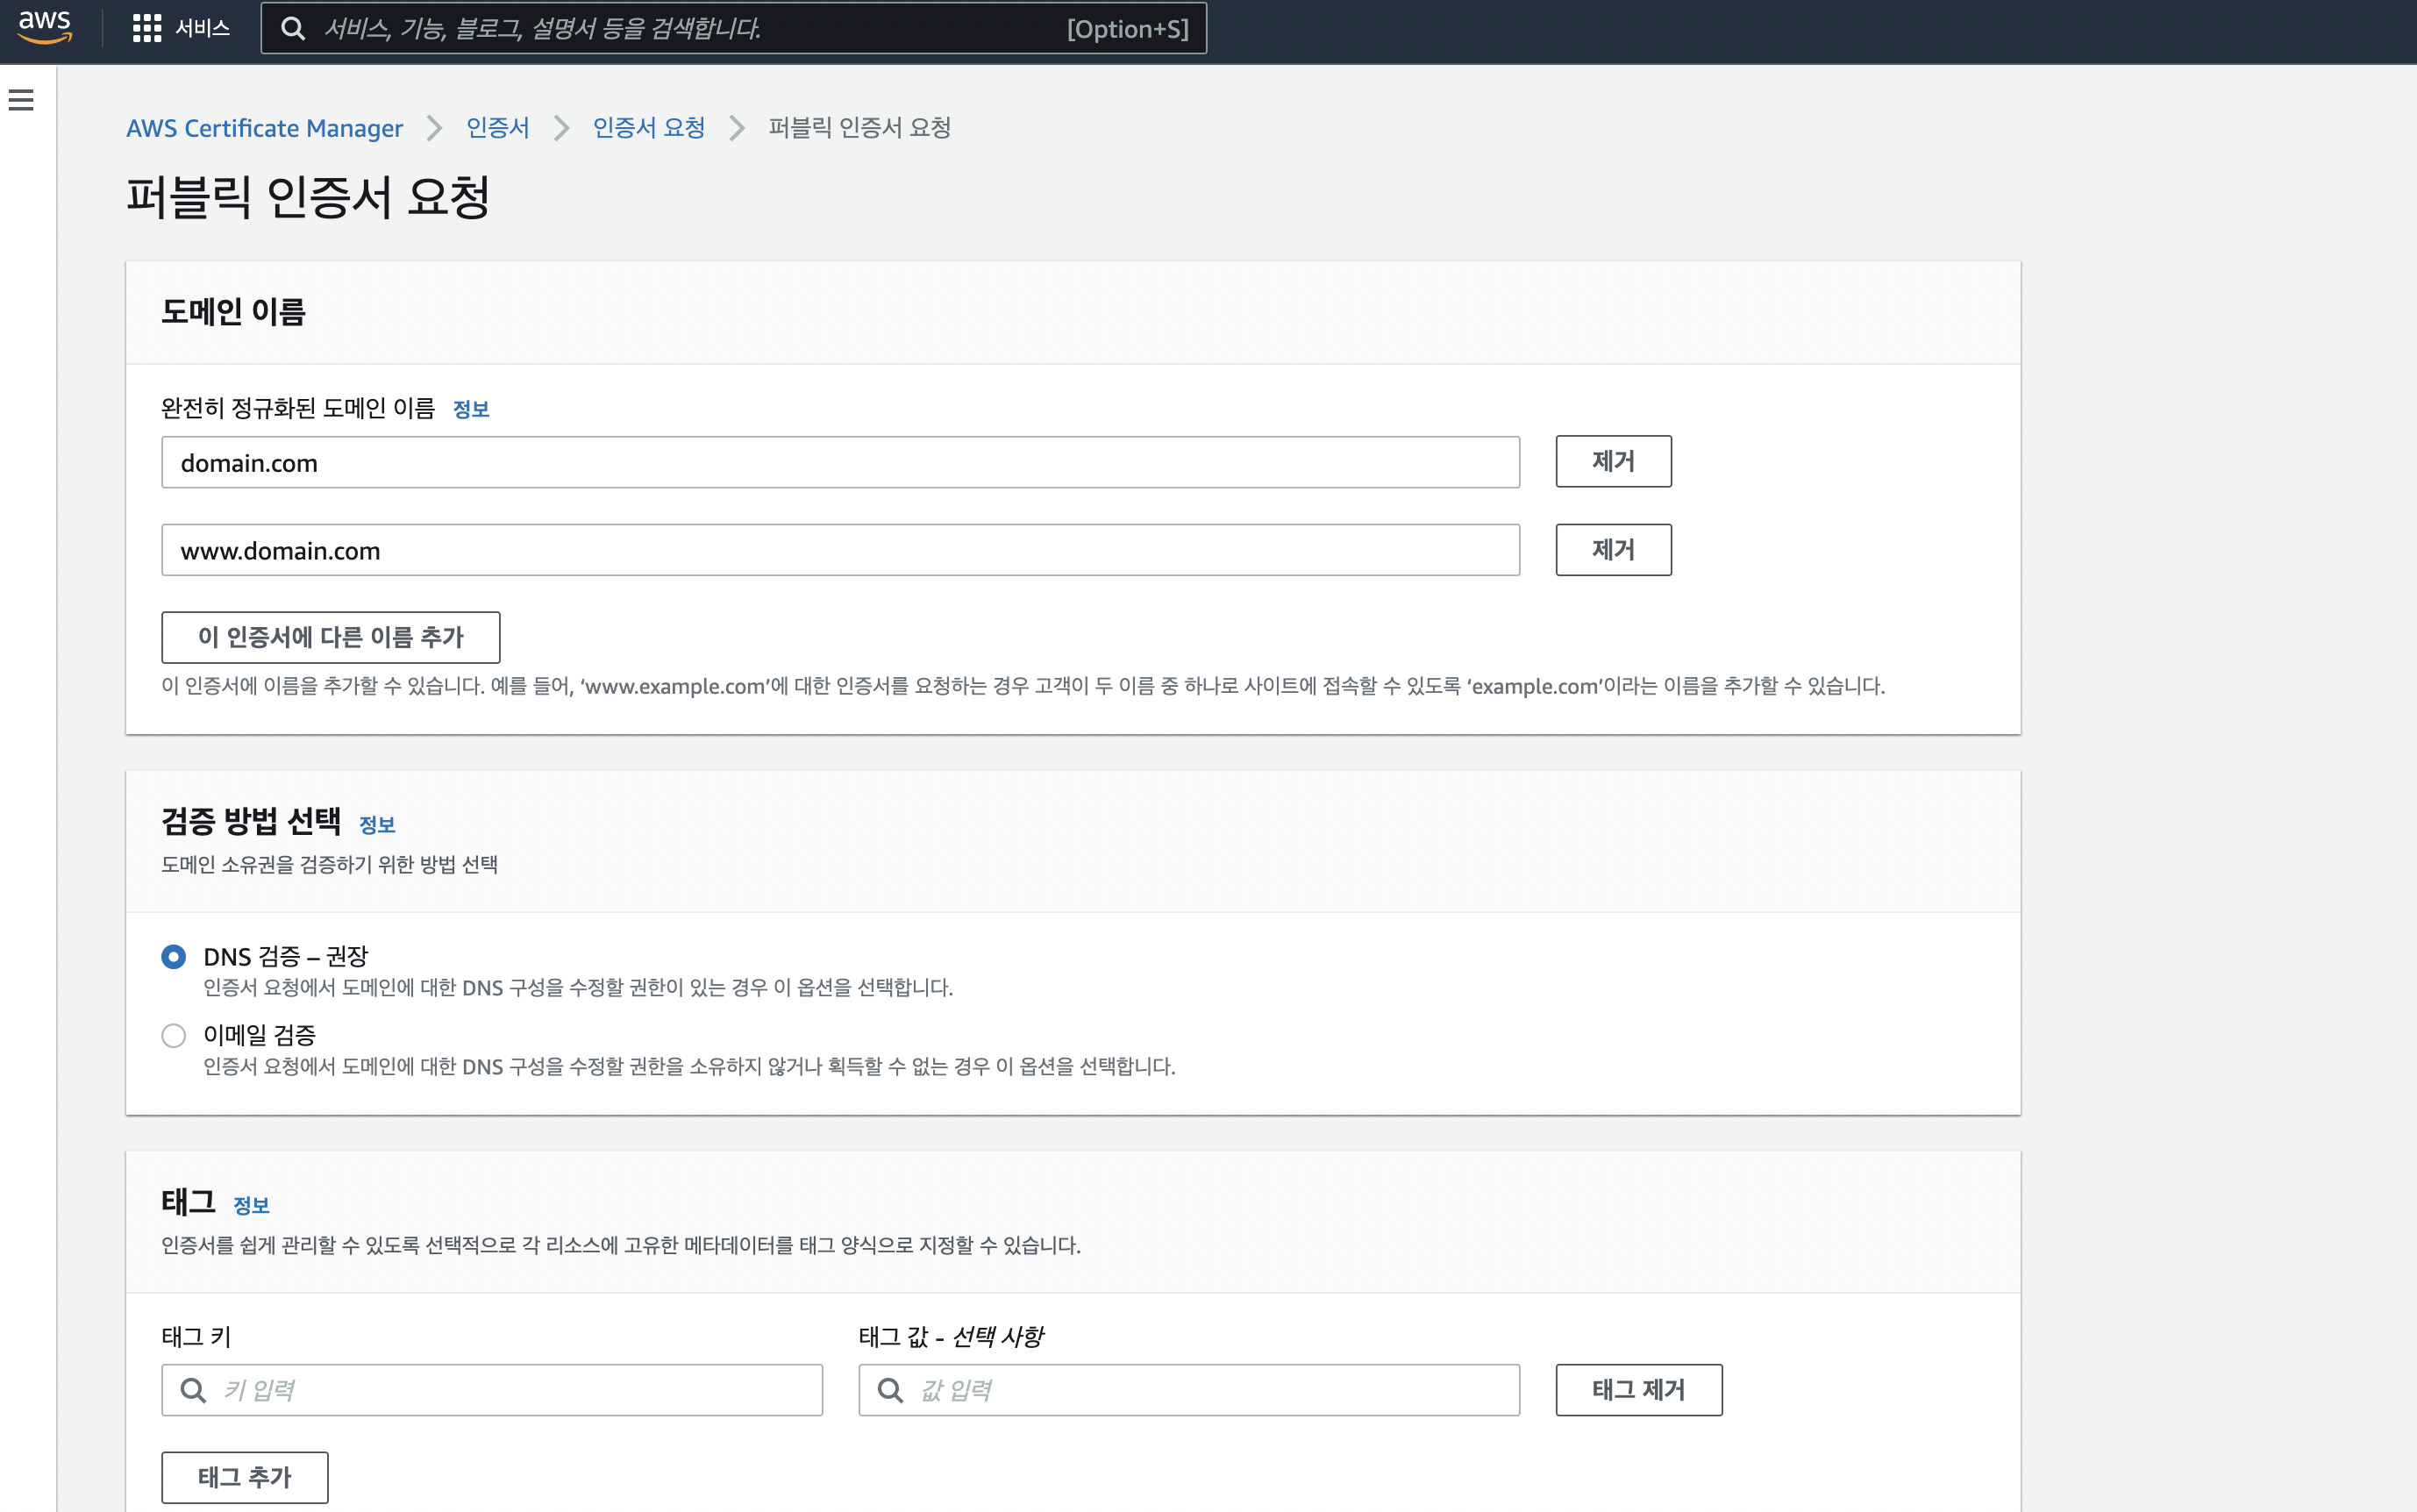Remove the domain.com entry with 제거
Viewport: 2417px width, 1512px height.
[1612, 461]
